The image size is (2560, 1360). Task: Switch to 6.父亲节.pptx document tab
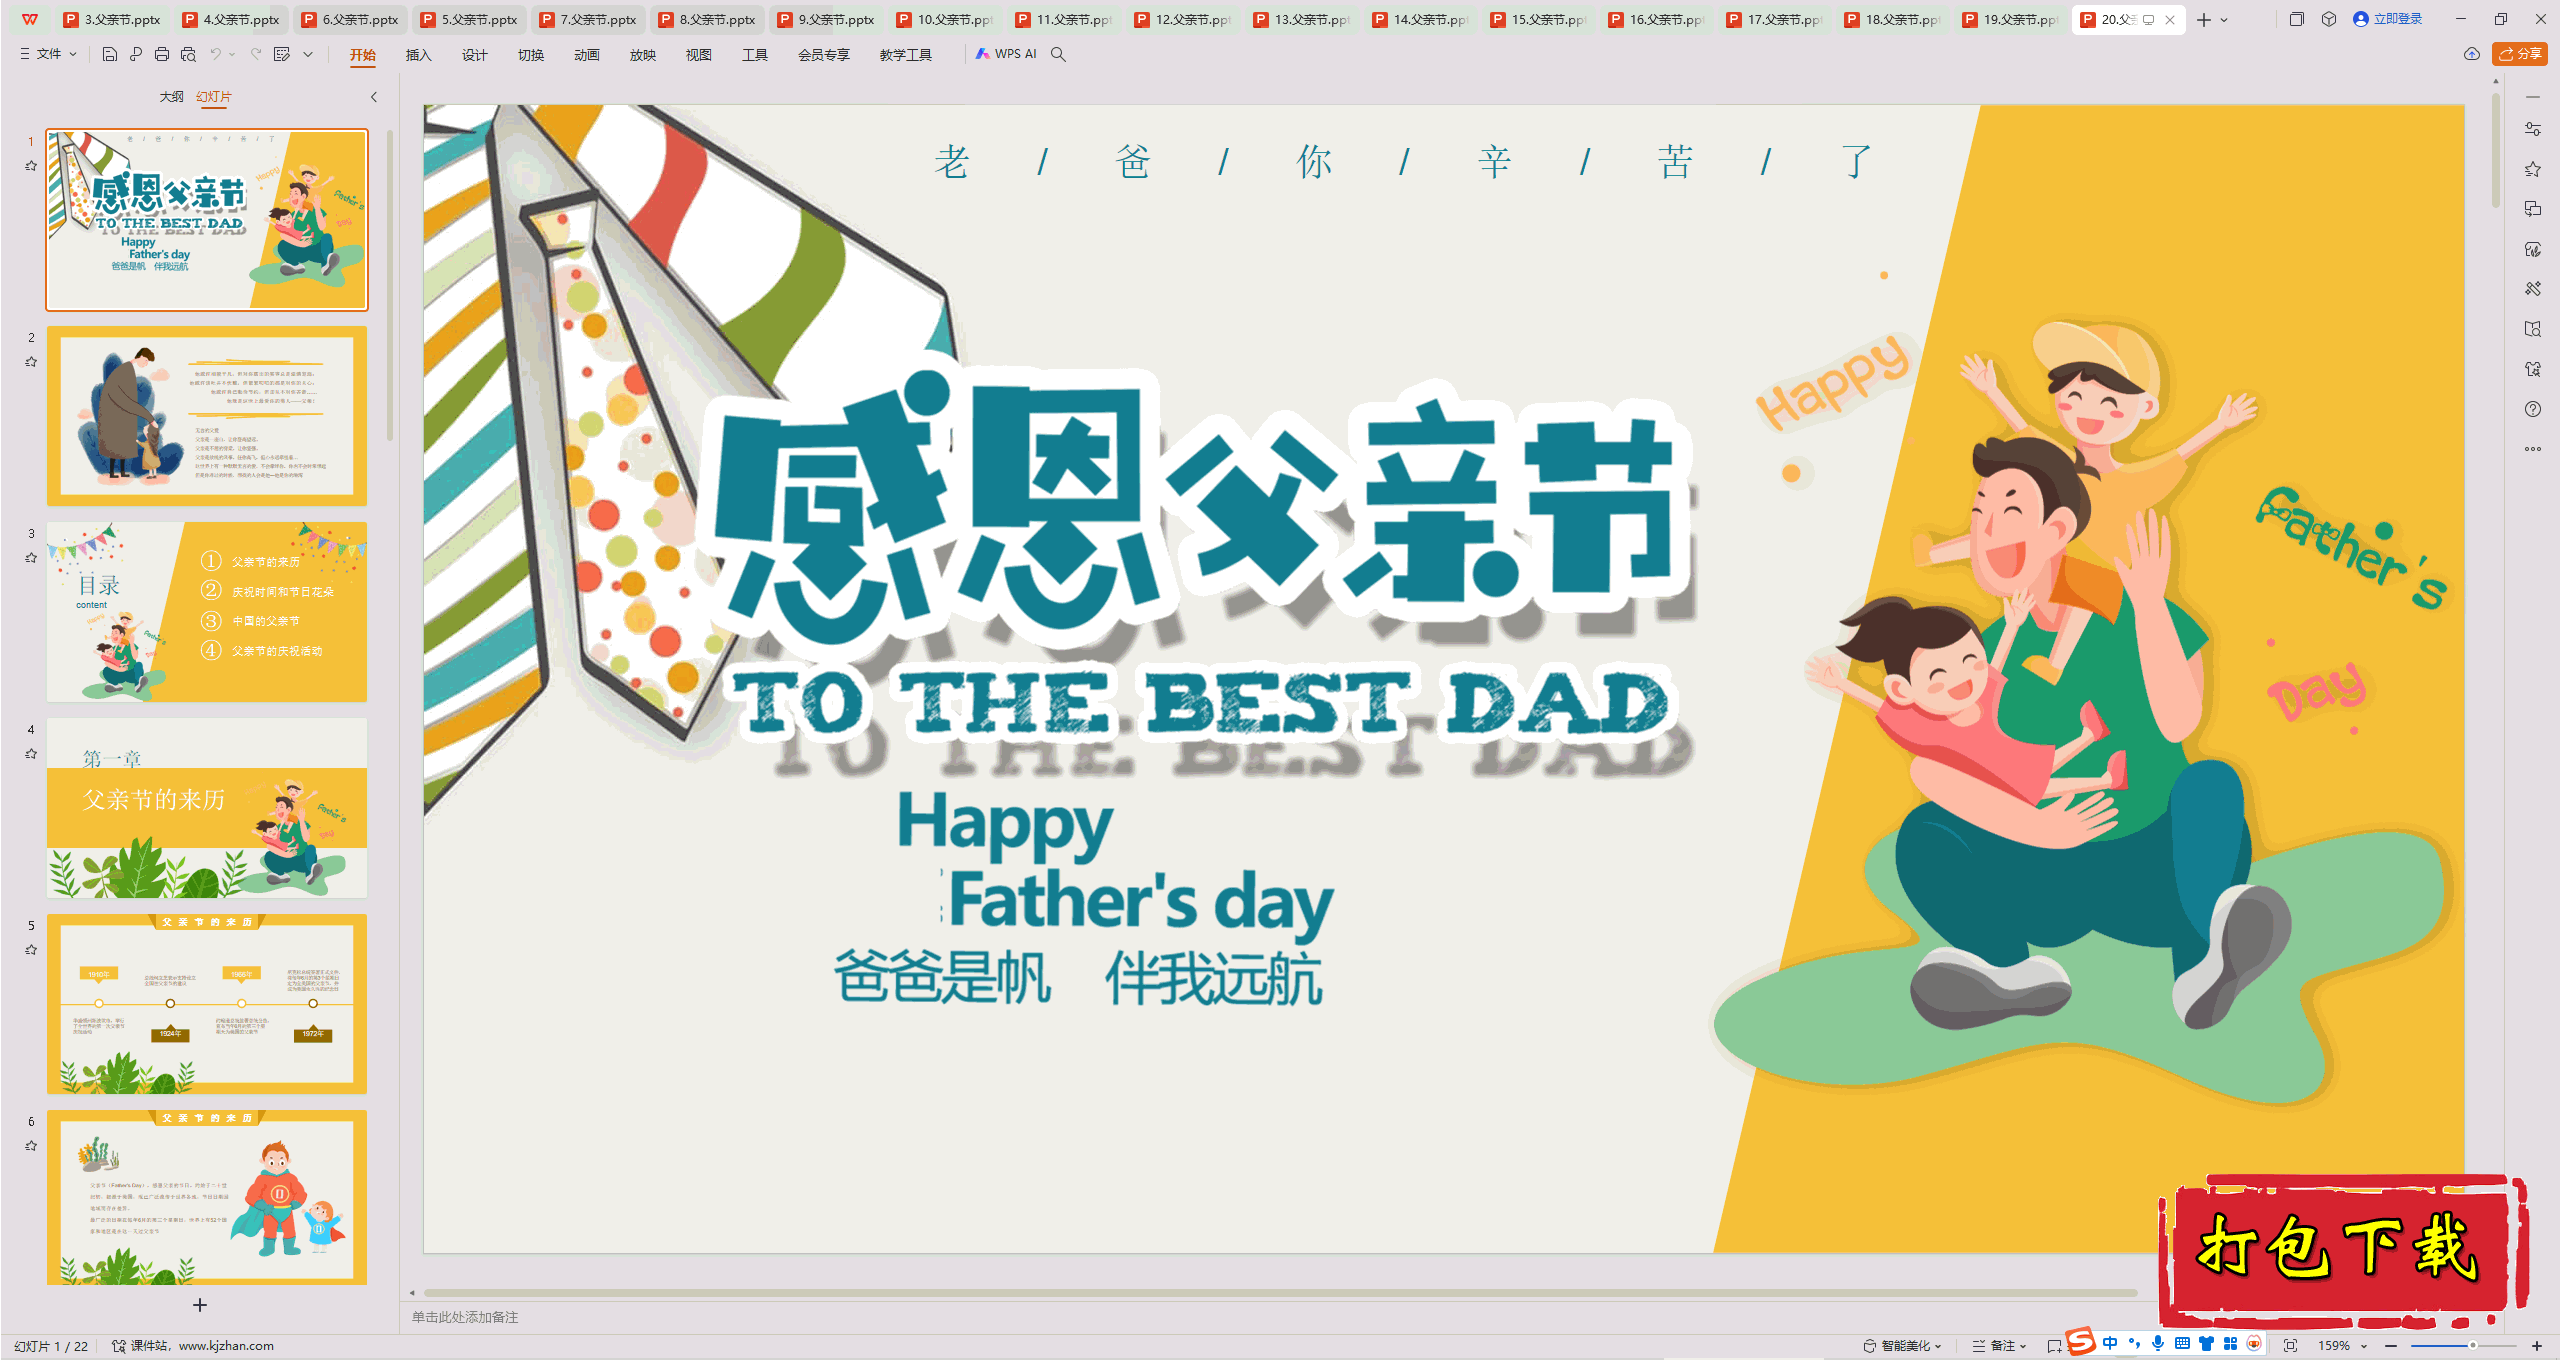[350, 19]
